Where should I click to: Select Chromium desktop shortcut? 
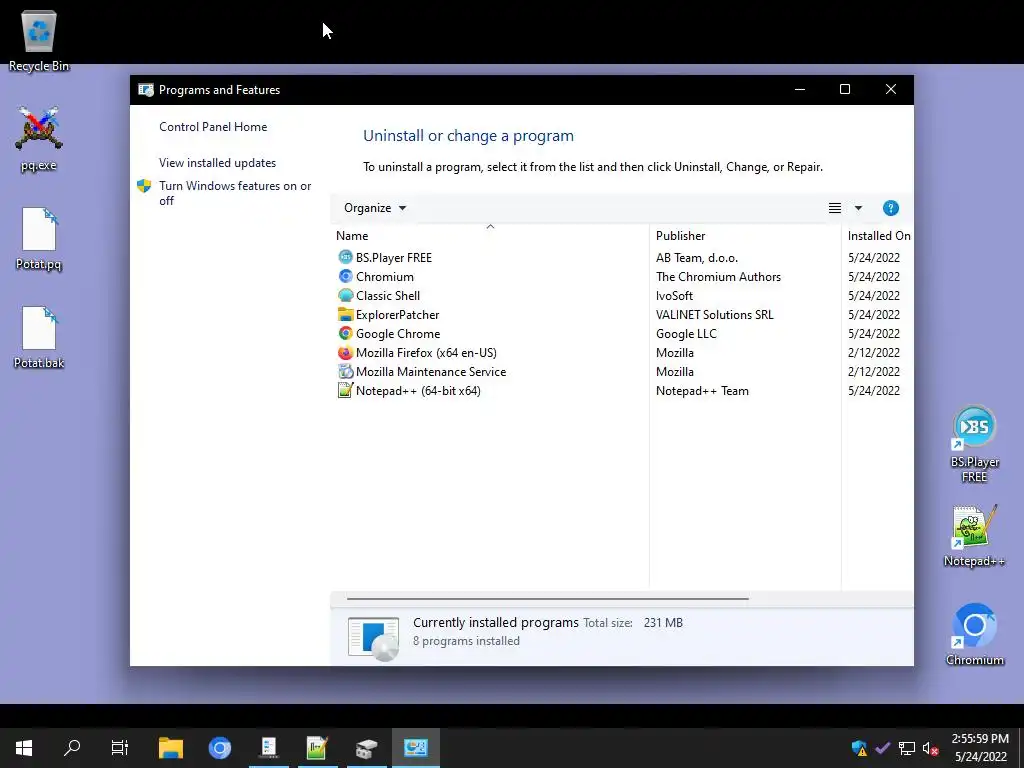(974, 634)
